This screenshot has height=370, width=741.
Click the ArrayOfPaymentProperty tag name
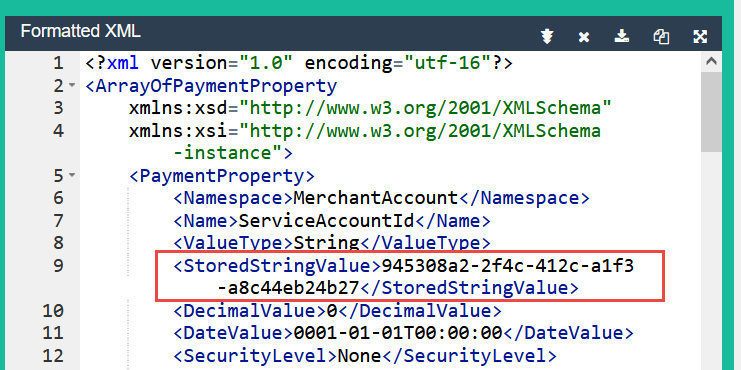pyautogui.click(x=216, y=86)
